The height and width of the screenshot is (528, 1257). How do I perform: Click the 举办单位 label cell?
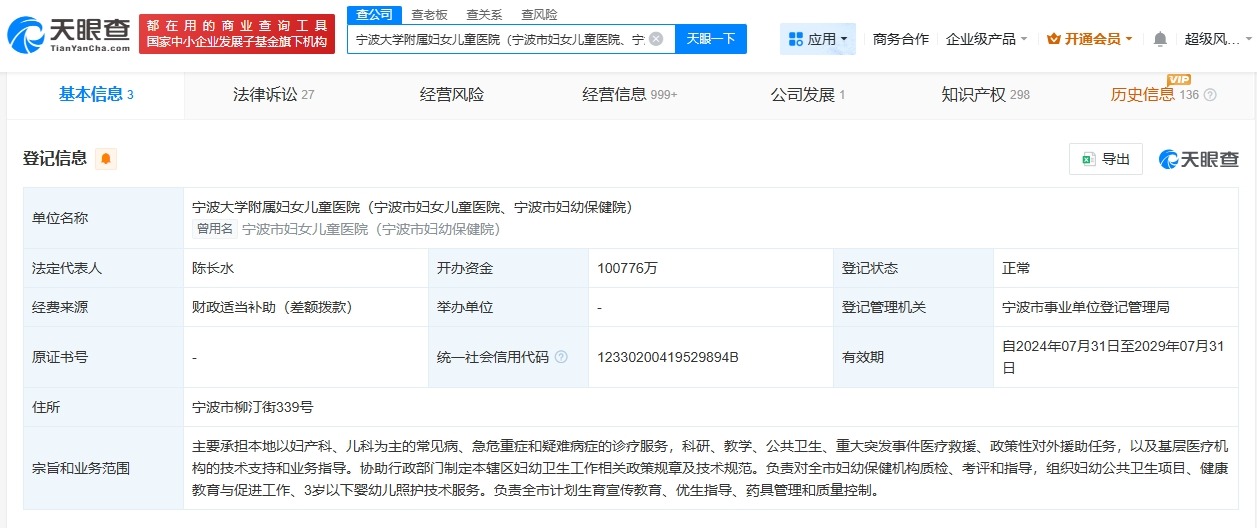coord(508,307)
